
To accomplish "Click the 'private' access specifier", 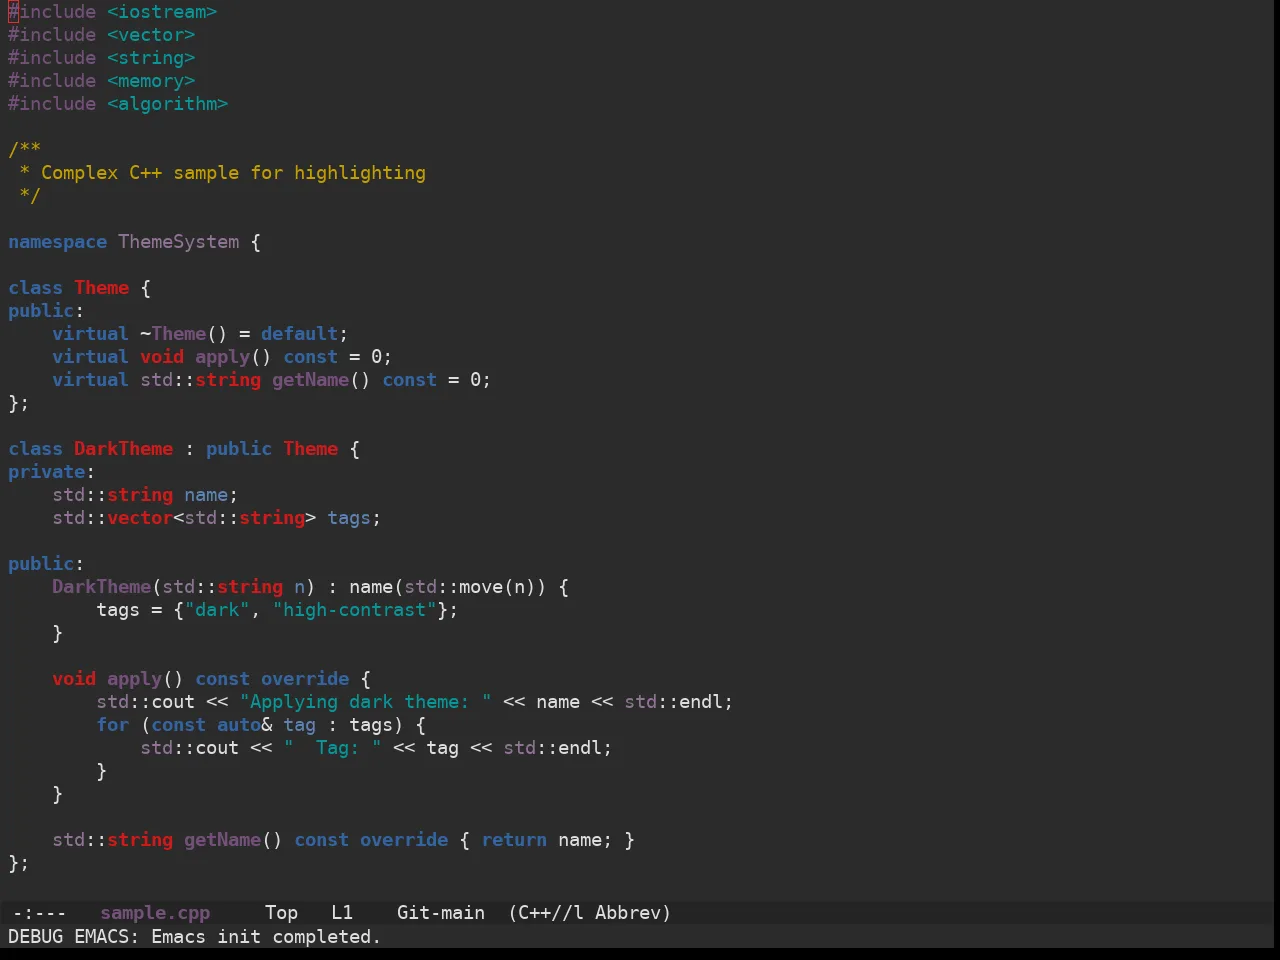I will coord(46,472).
